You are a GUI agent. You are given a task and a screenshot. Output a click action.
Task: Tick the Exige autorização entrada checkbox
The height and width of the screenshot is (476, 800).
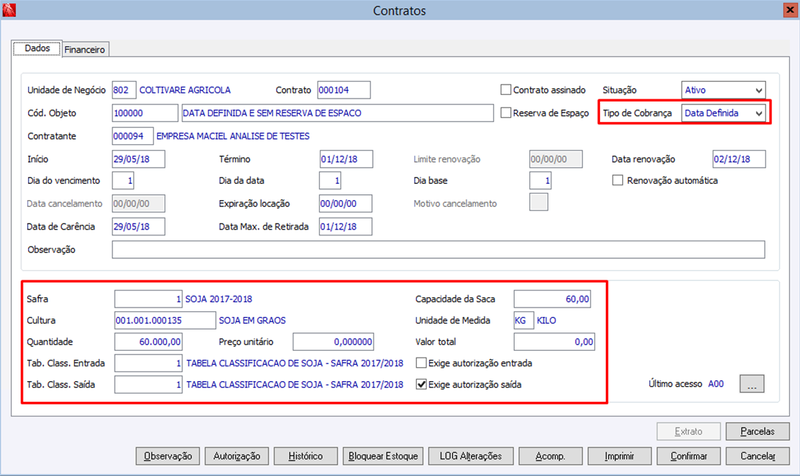tap(421, 363)
